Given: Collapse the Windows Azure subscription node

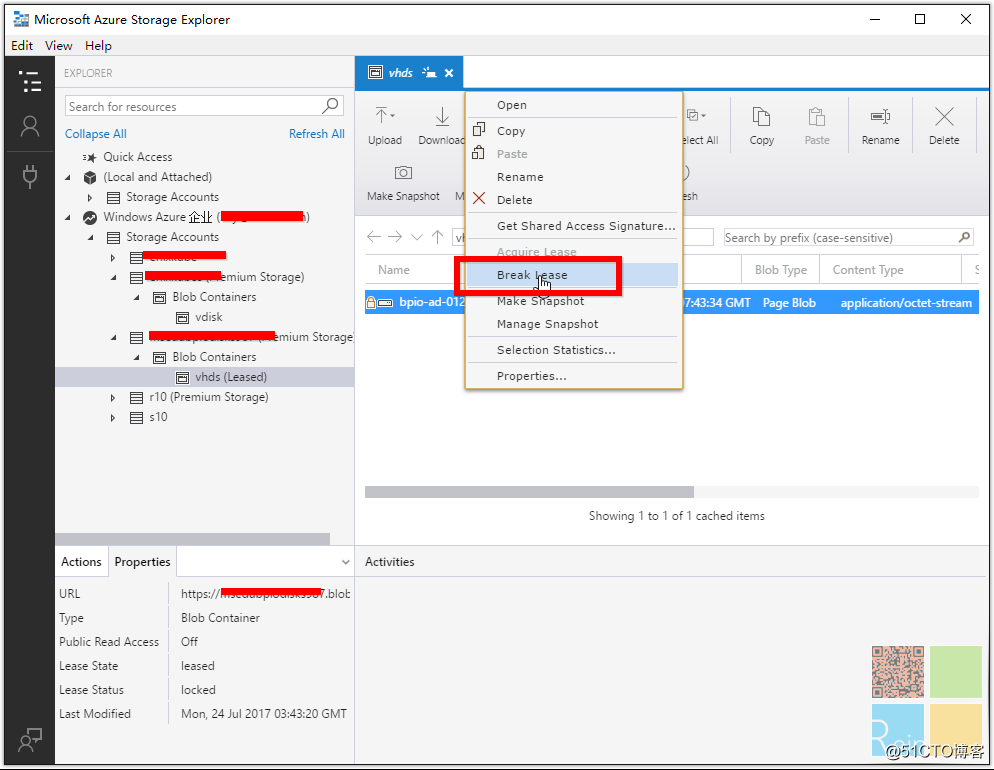Looking at the screenshot, I should pyautogui.click(x=68, y=217).
